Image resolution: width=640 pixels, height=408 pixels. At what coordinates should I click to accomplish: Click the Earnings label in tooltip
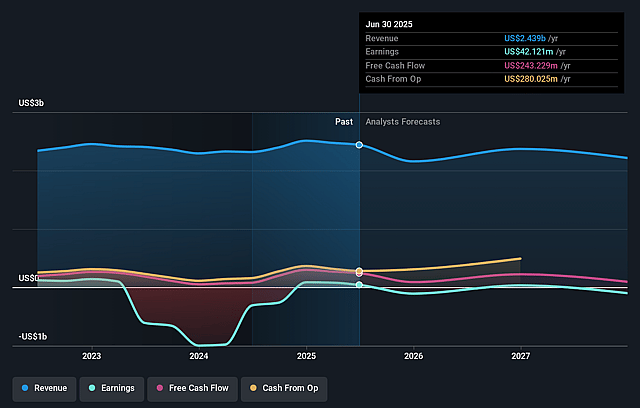(382, 52)
